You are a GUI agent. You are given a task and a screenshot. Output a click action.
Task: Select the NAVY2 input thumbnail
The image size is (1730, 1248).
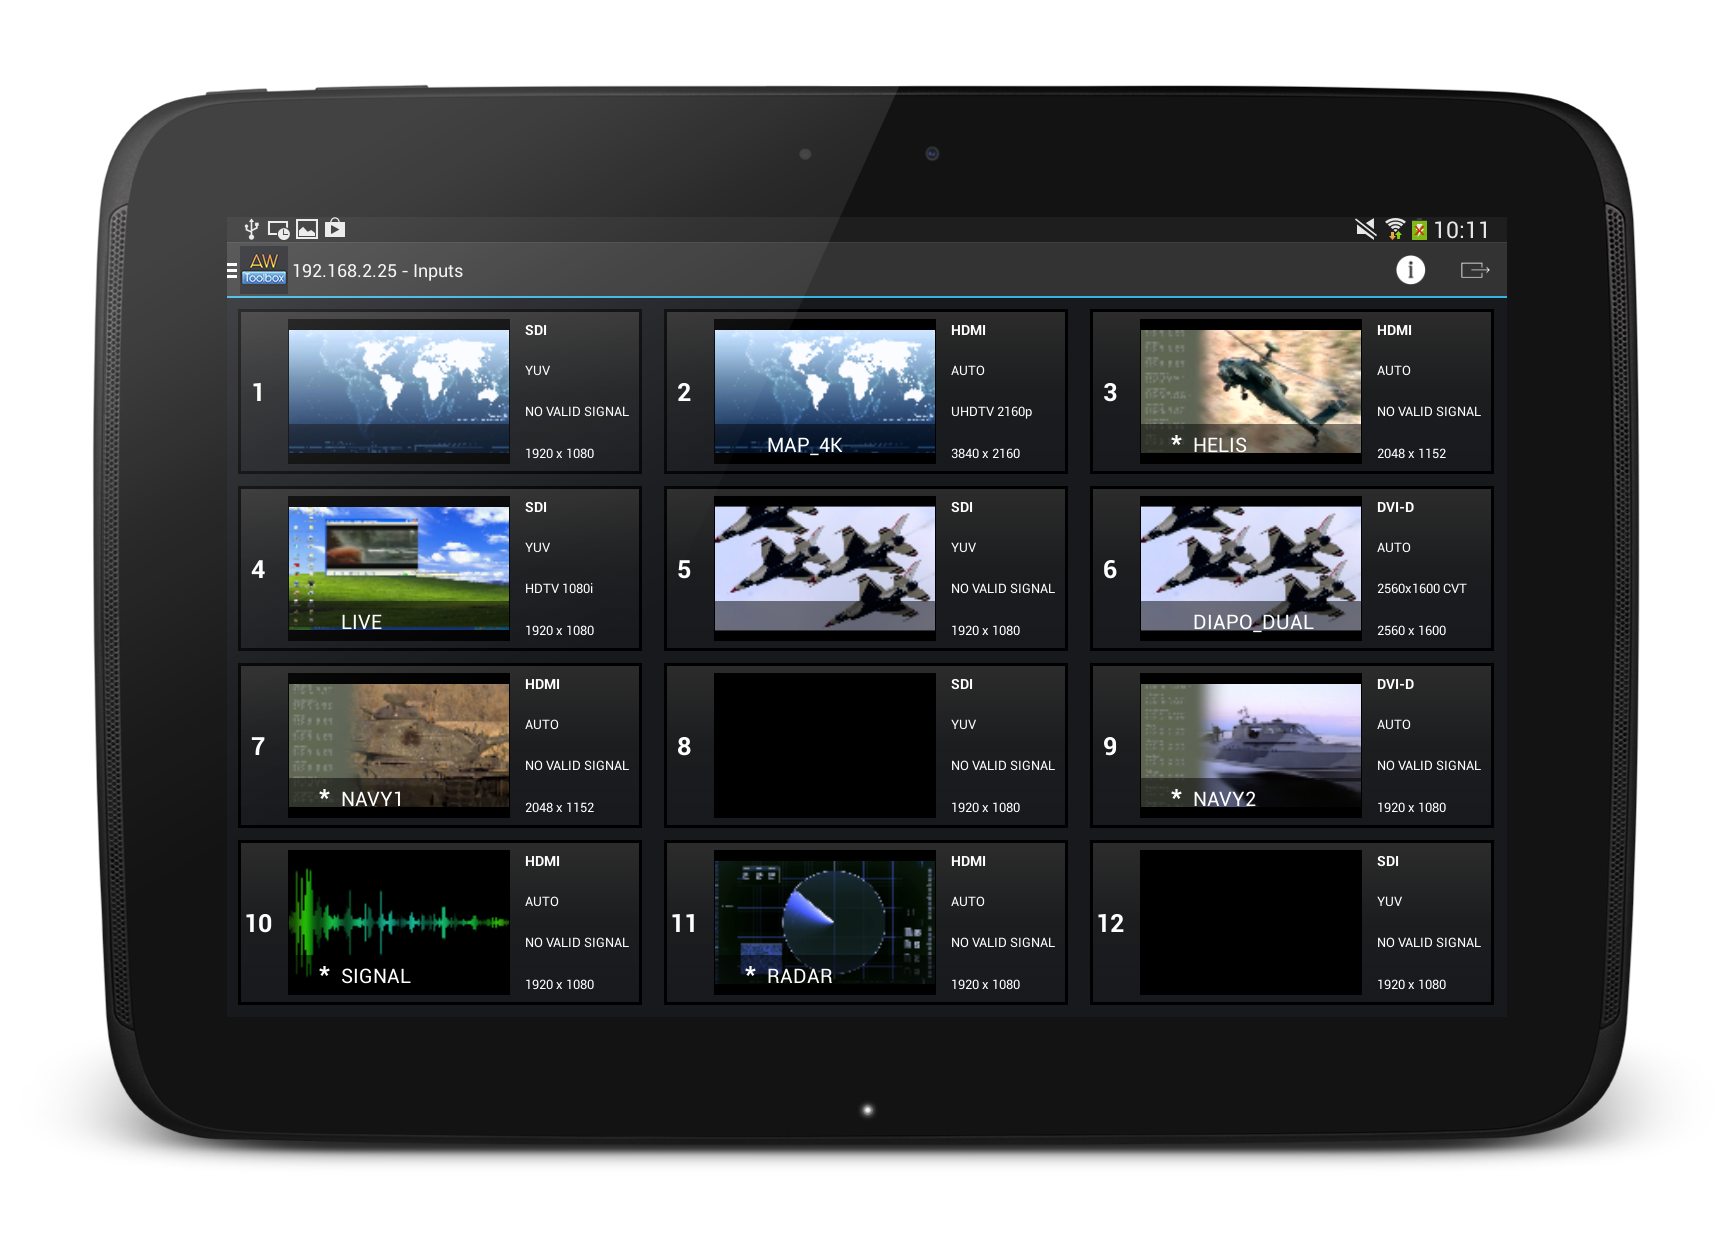tap(1251, 746)
